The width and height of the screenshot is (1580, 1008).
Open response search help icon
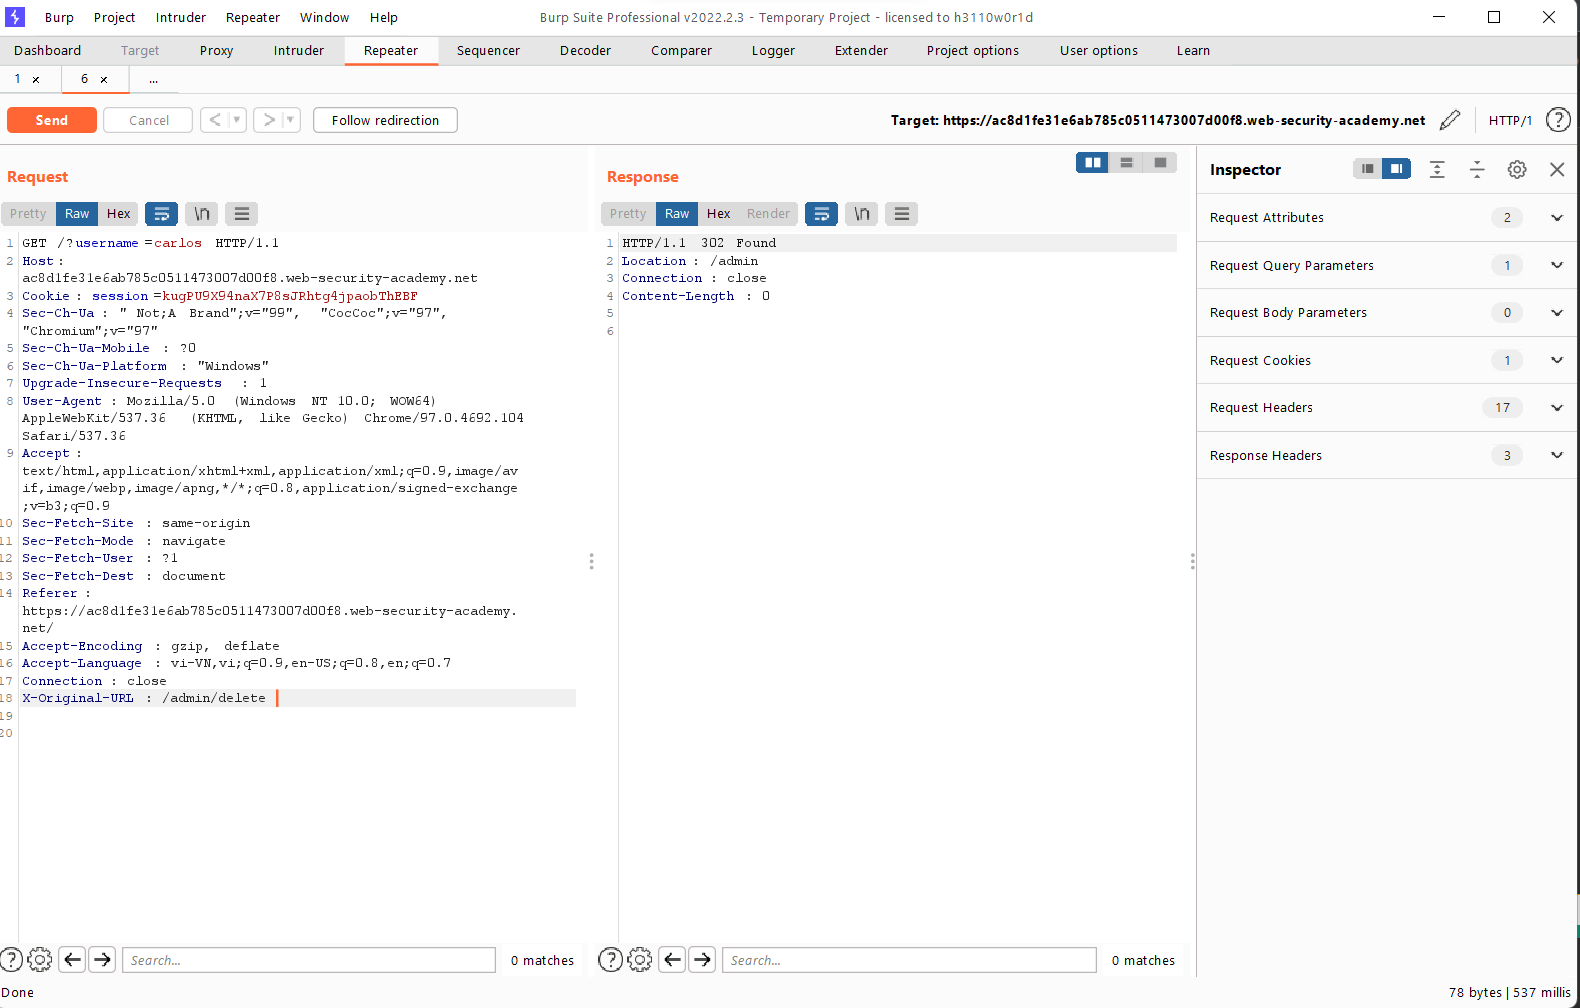[610, 960]
